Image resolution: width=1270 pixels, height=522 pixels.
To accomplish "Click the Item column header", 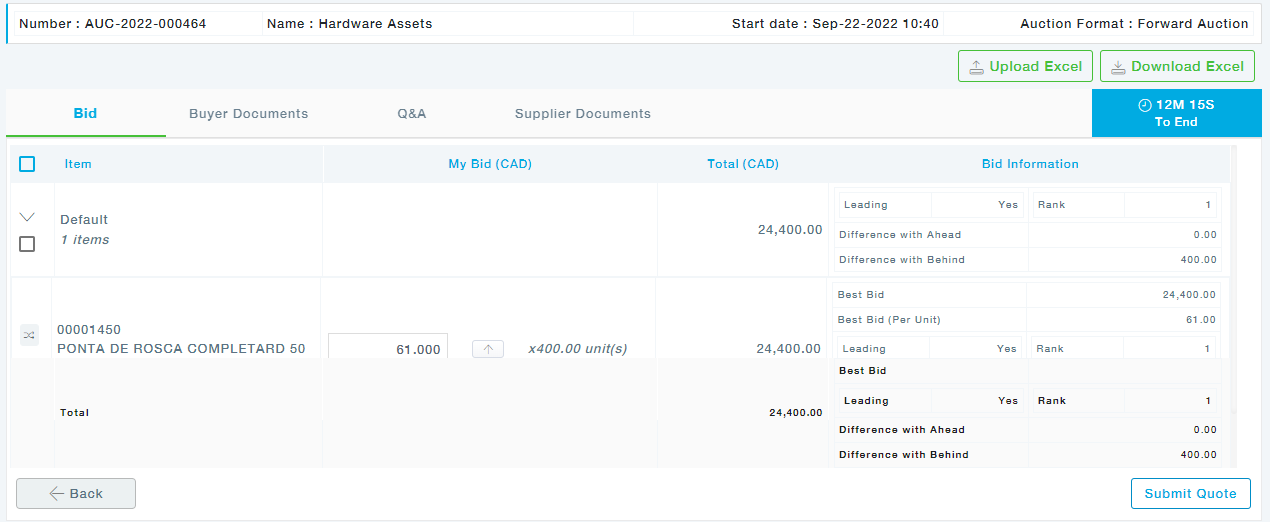I will point(78,164).
